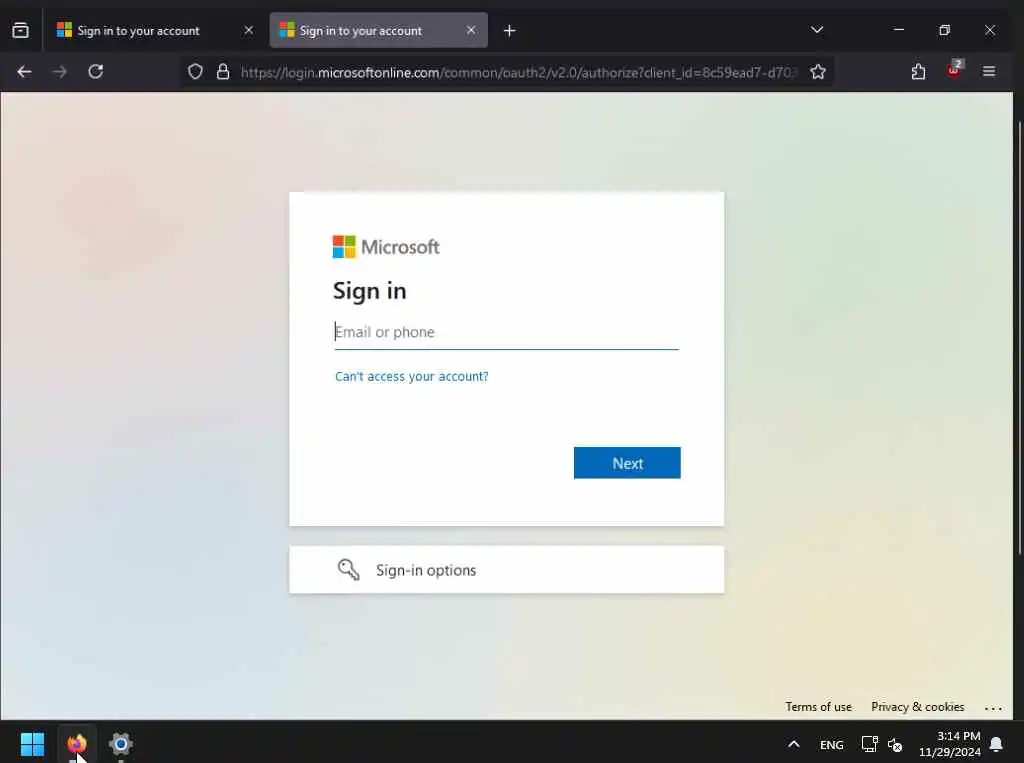Open the Extensions puzzle icon
Screen dimensions: 1024x763
point(918,72)
